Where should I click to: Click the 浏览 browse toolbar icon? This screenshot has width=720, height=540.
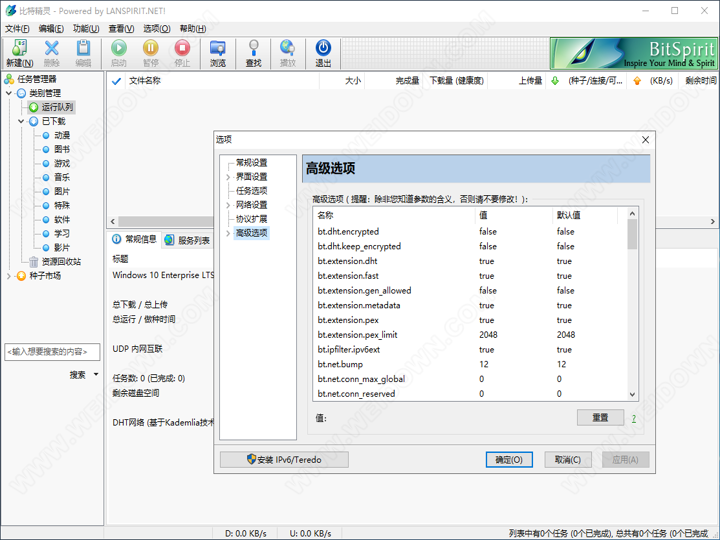[218, 53]
